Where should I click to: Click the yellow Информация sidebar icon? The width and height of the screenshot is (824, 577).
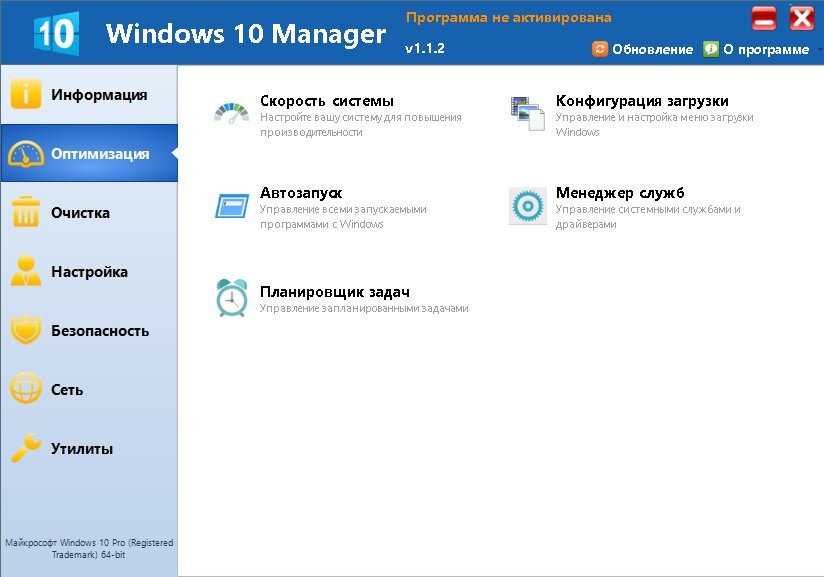click(x=26, y=94)
